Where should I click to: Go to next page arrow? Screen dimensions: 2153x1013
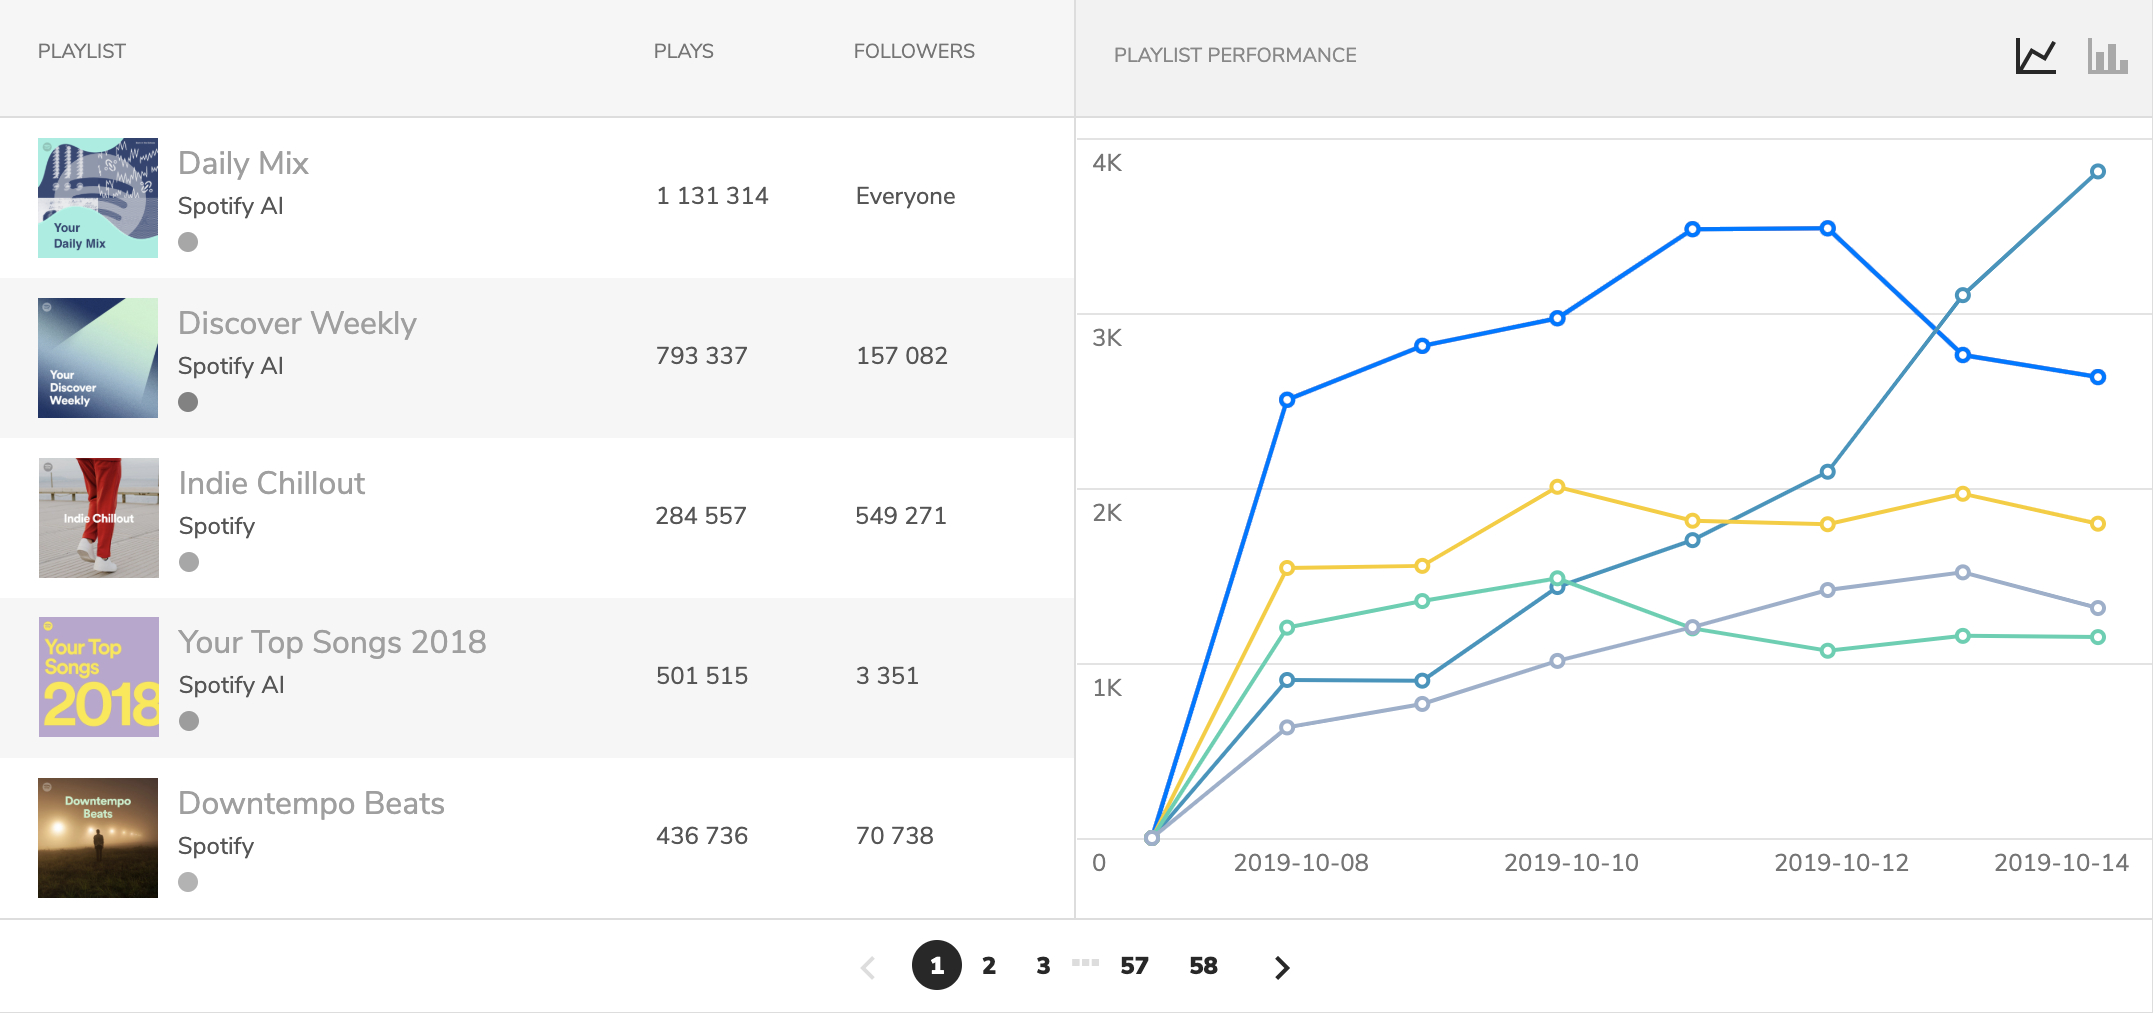pyautogui.click(x=1282, y=967)
